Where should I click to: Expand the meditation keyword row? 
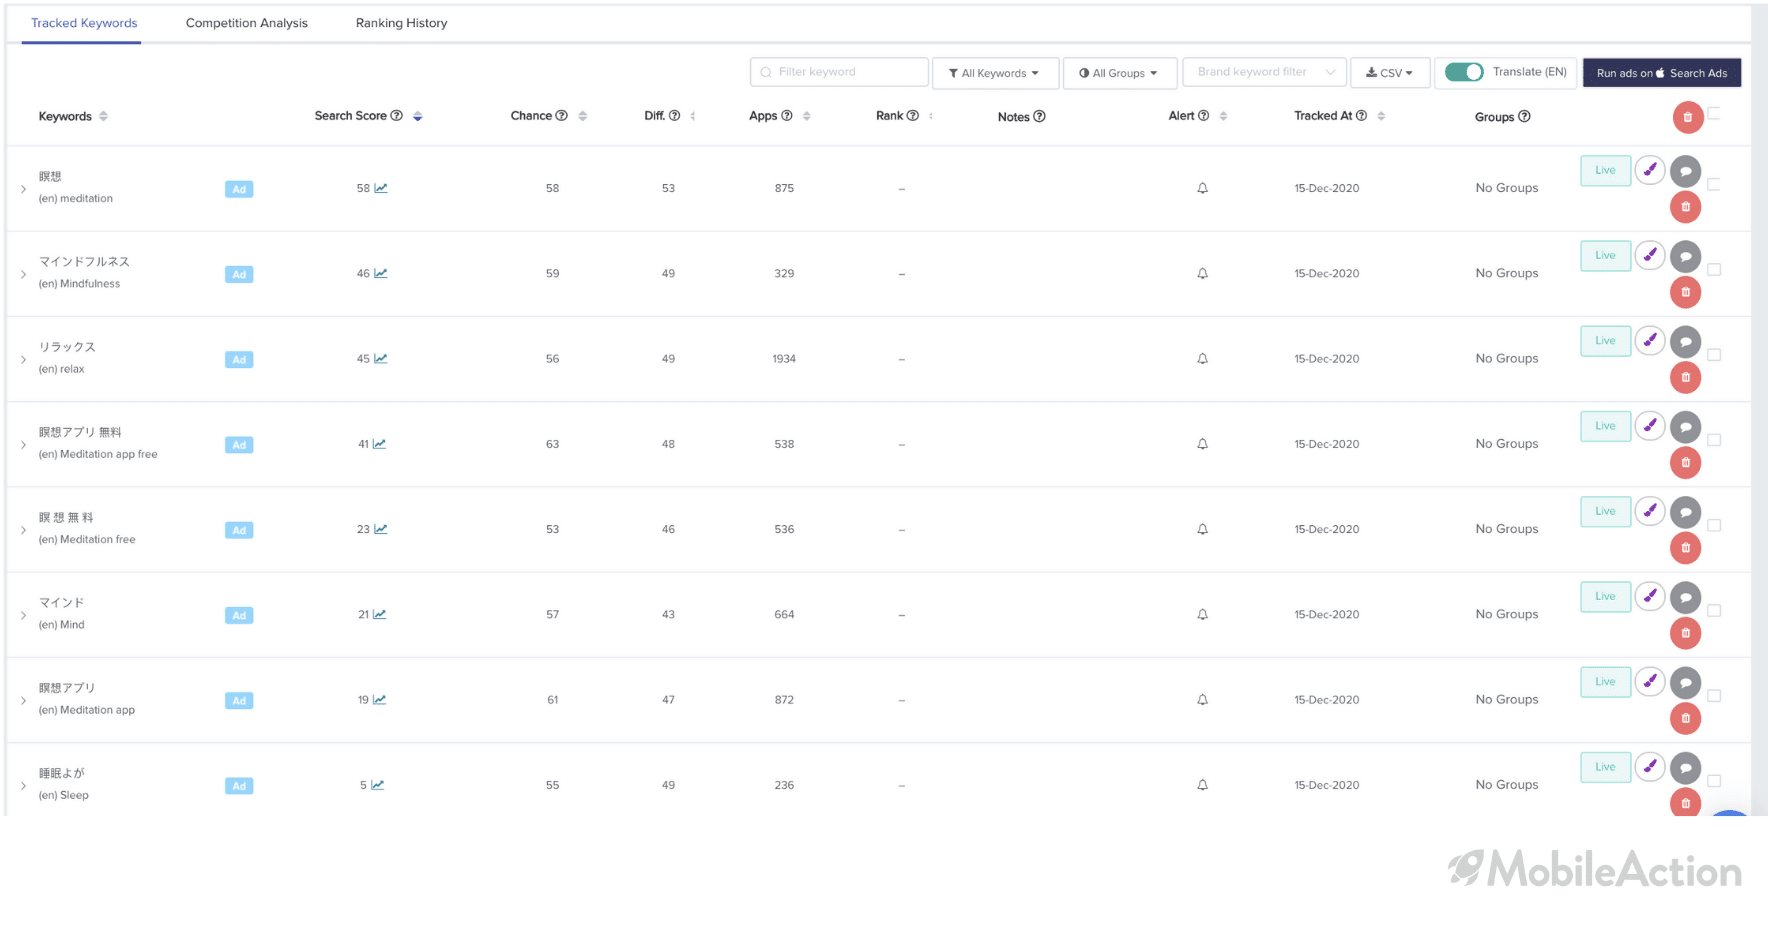(23, 189)
